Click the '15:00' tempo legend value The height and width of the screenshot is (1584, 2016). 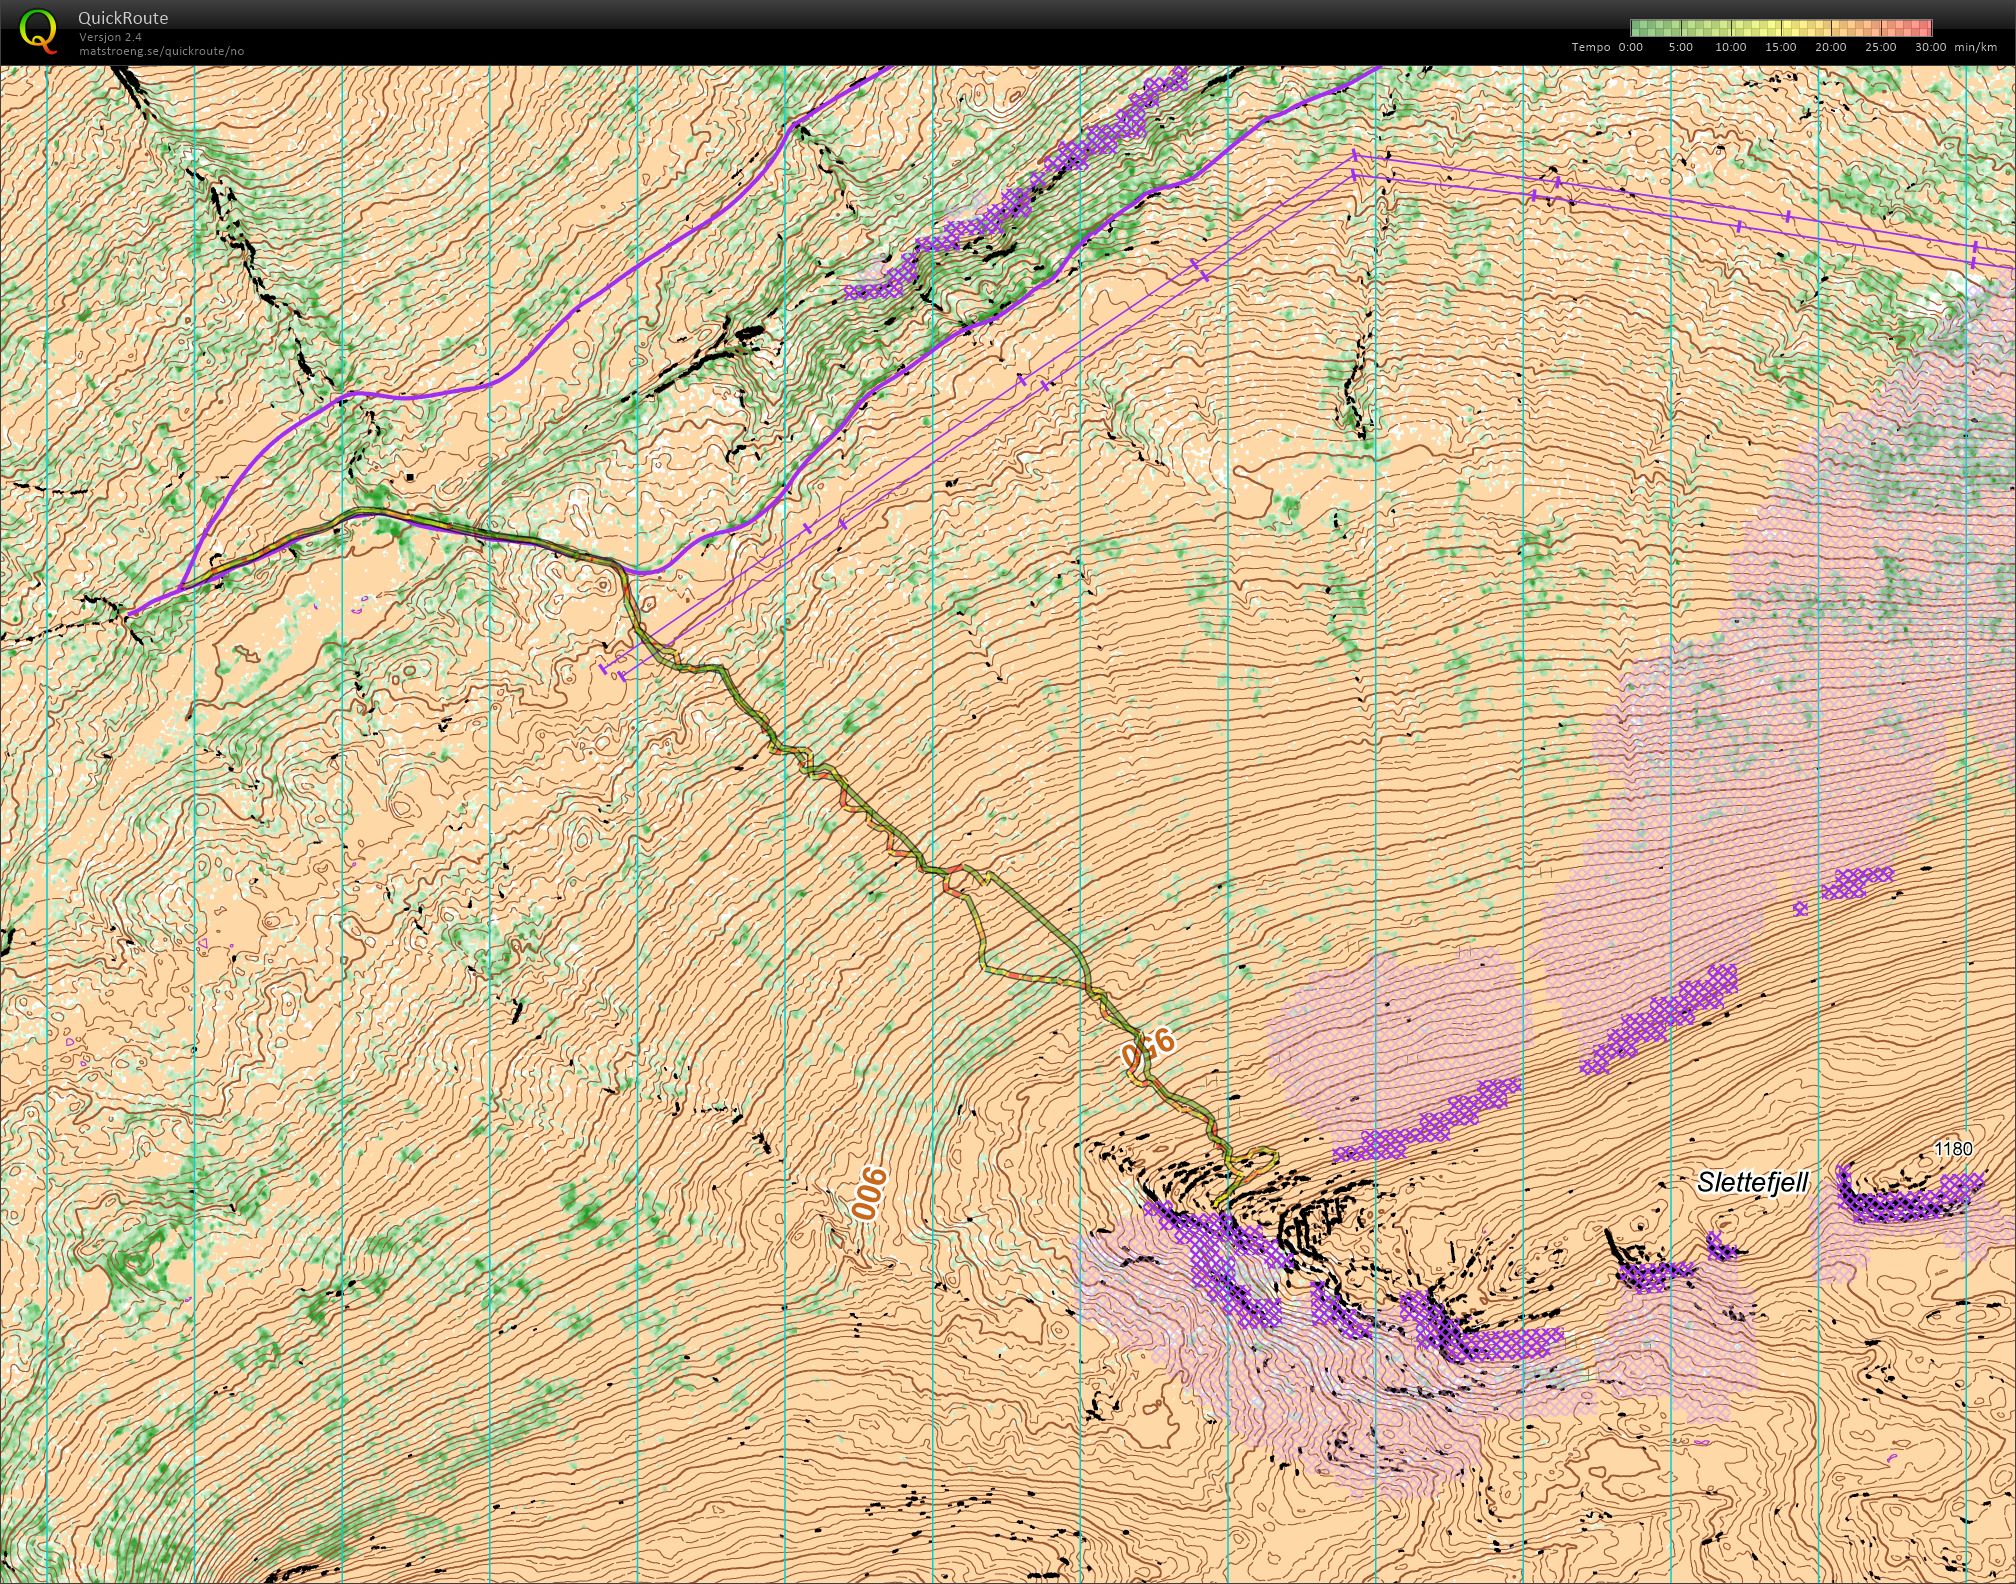[x=1780, y=47]
